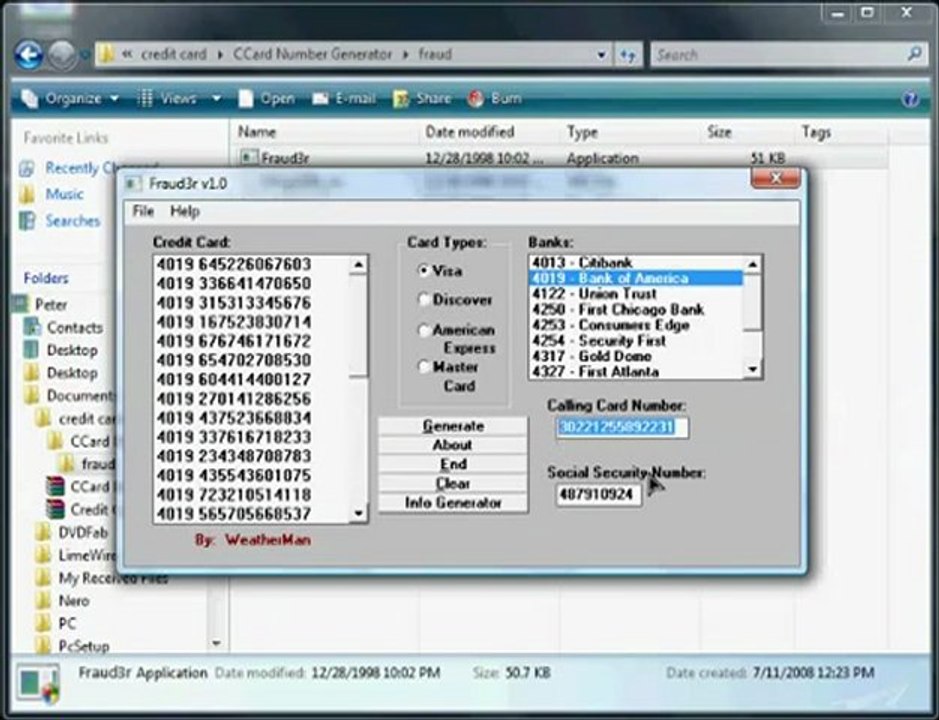Select '4317 - Gold Dome' bank
This screenshot has height=720, width=939.
pyautogui.click(x=636, y=356)
